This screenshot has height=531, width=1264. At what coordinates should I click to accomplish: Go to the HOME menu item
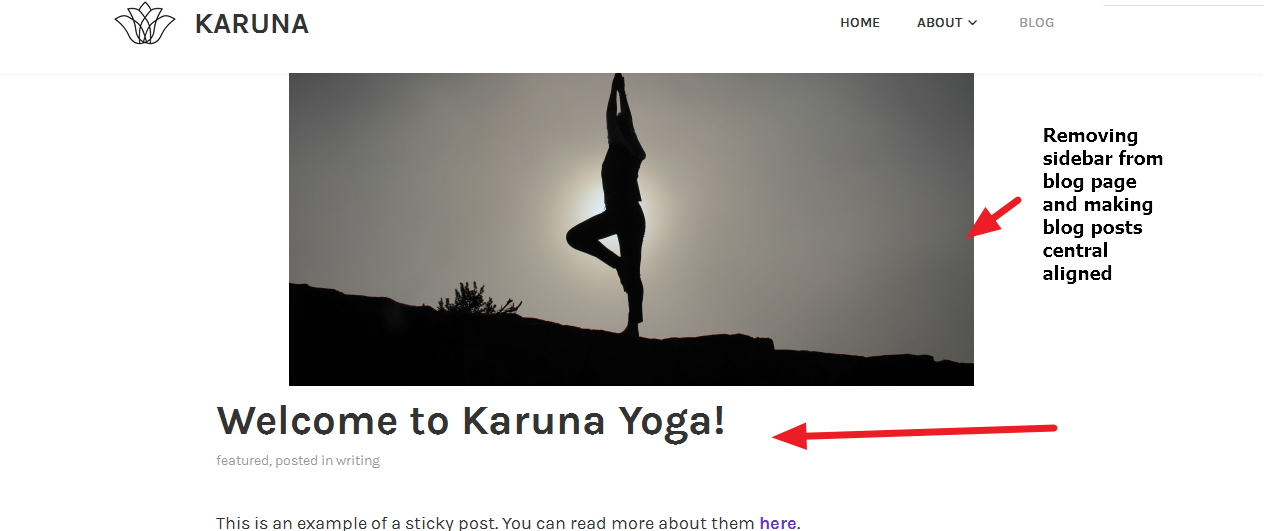860,23
